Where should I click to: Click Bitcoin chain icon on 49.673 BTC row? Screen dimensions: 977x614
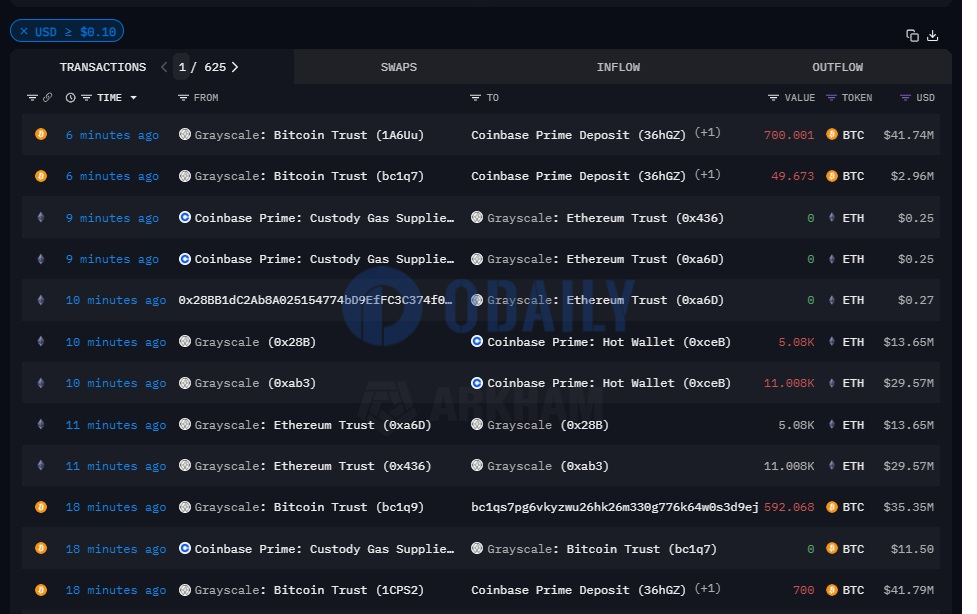tap(41, 176)
